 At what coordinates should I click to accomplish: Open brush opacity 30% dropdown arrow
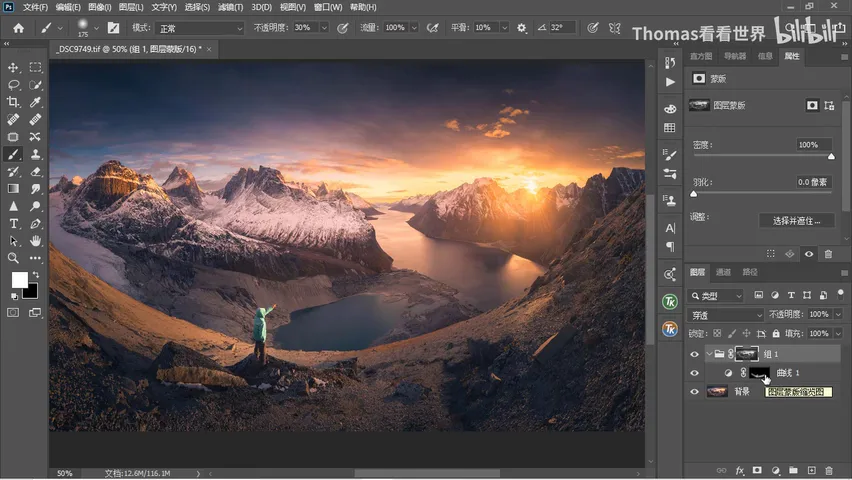[324, 28]
